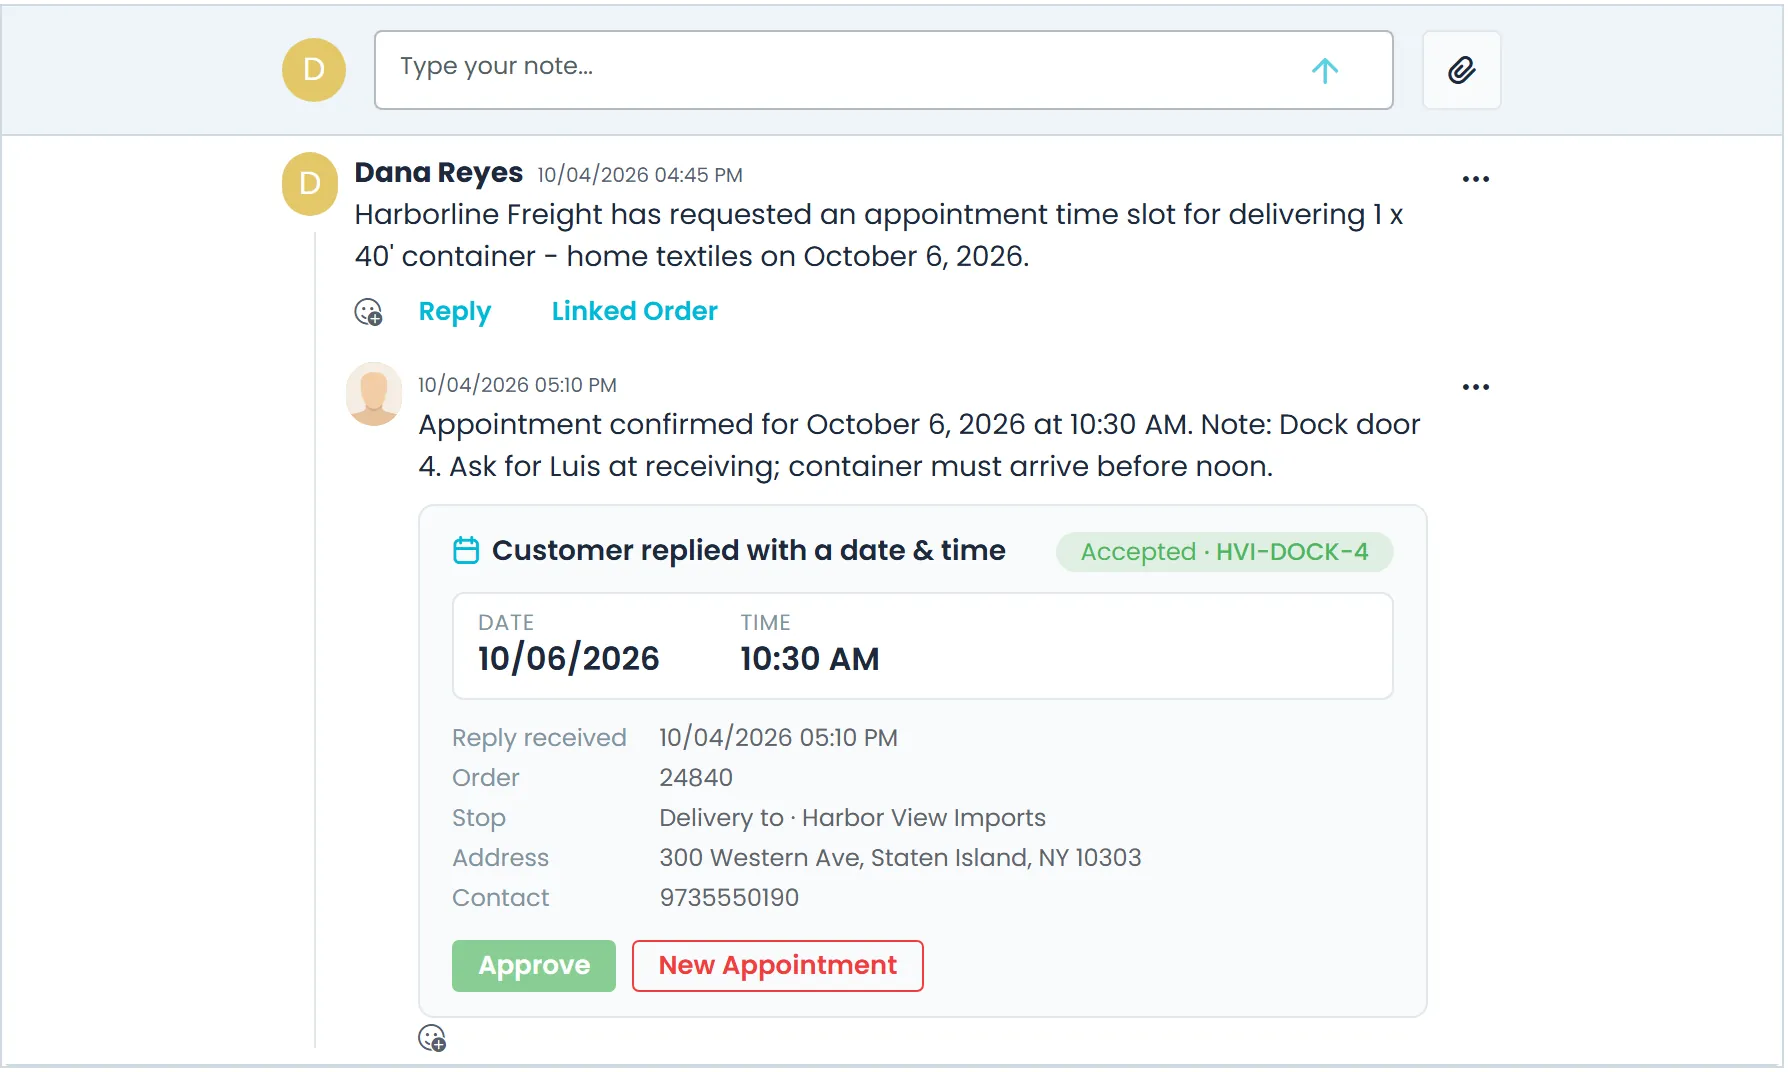Click the calendar icon beside Customer replied heading
Viewport: 1788px width, 1072px height.
coord(466,550)
